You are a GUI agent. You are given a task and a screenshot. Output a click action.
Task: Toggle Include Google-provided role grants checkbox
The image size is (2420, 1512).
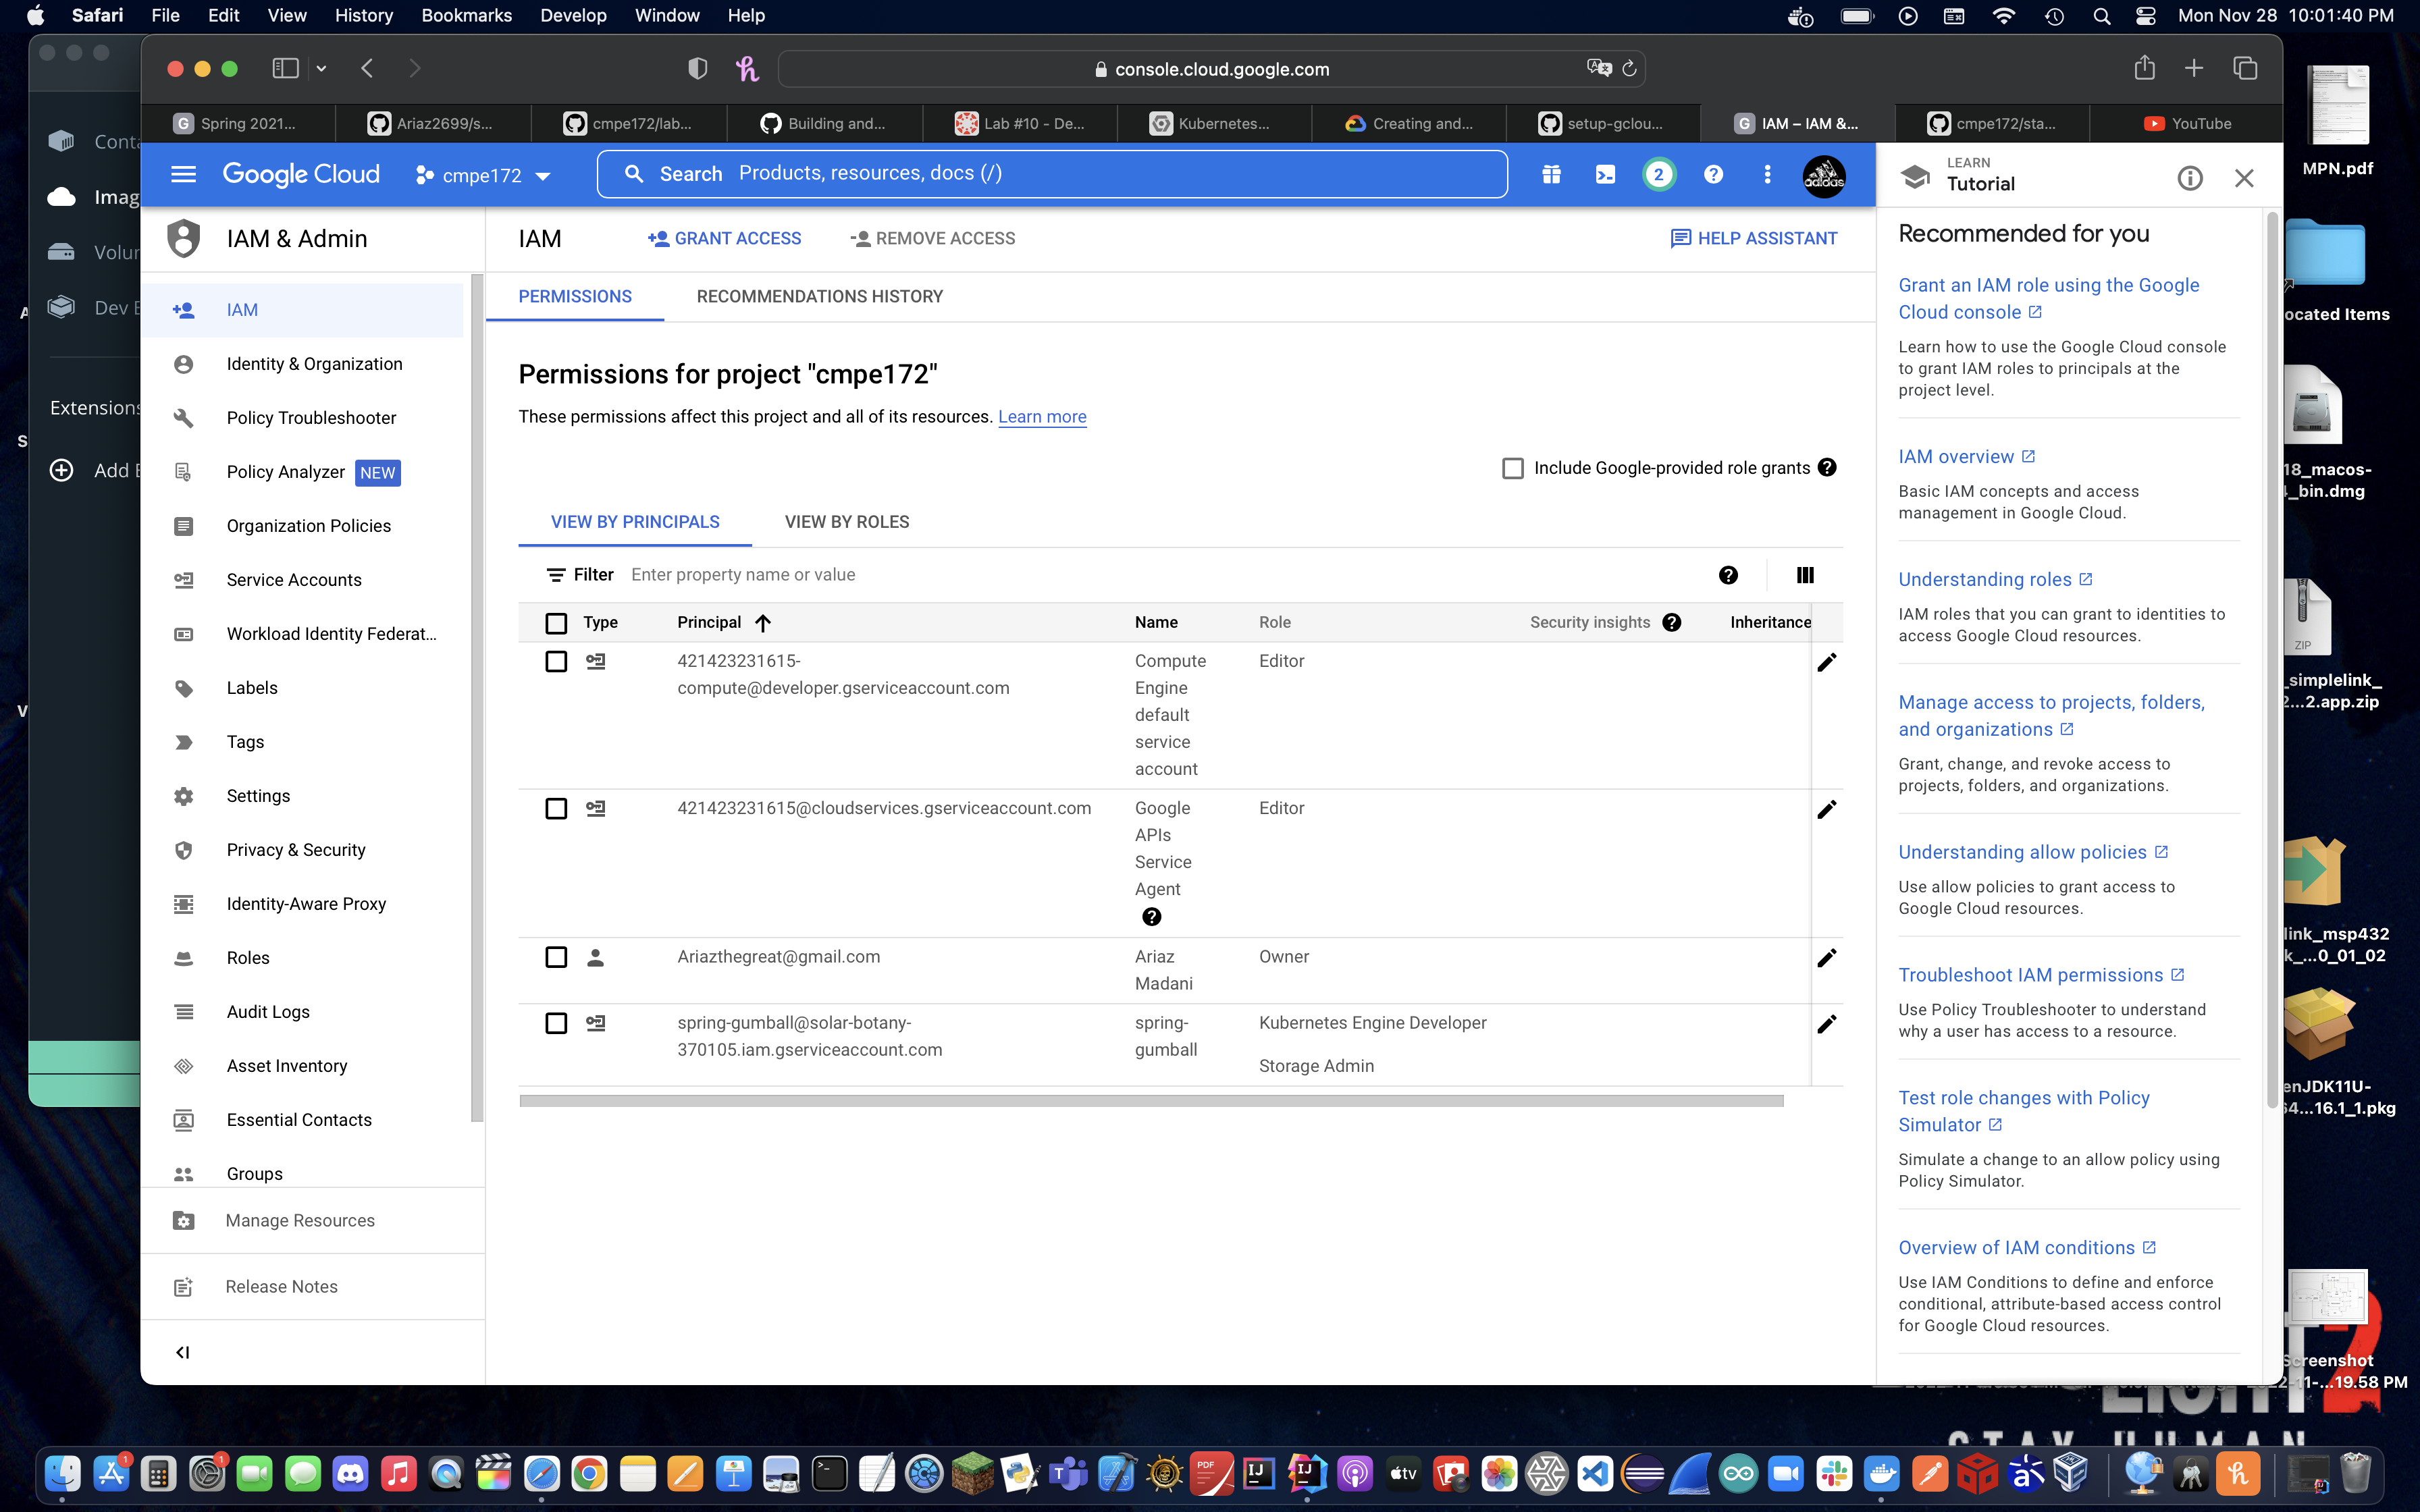pyautogui.click(x=1513, y=468)
